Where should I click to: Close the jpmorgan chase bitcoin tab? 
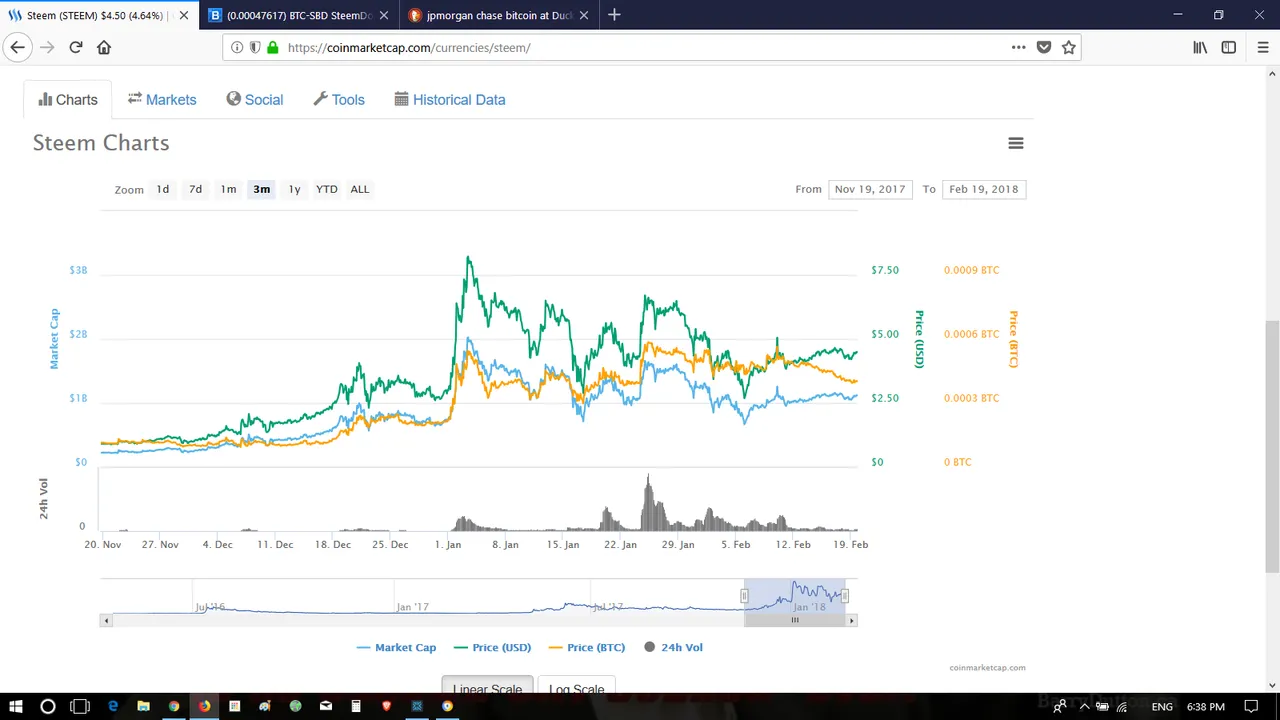coord(584,15)
